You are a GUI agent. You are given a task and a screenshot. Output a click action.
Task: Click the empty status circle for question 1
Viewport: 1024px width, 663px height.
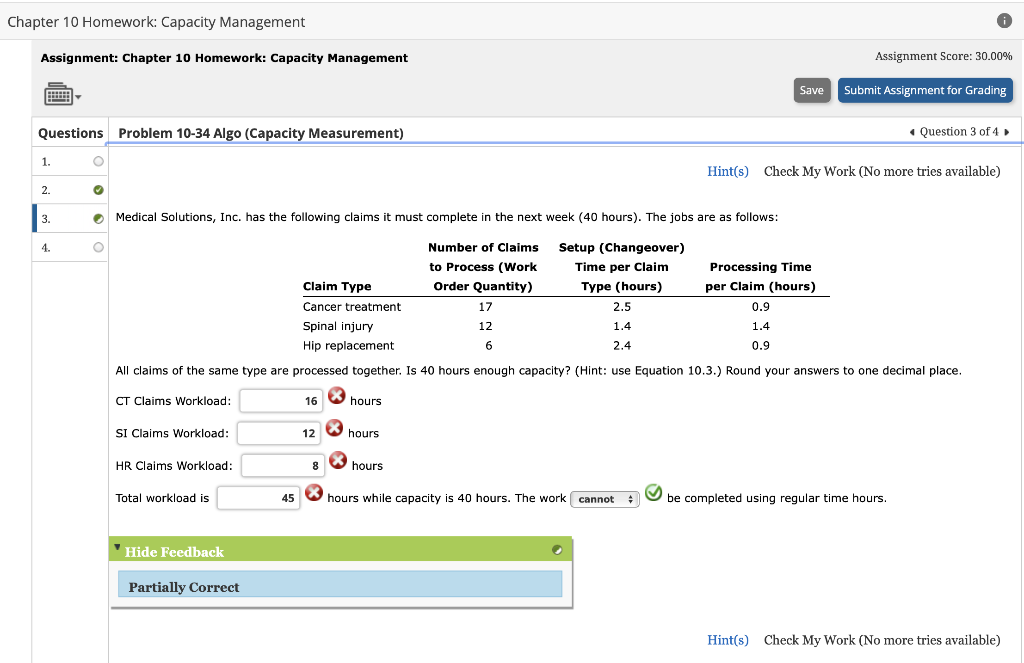pos(97,161)
